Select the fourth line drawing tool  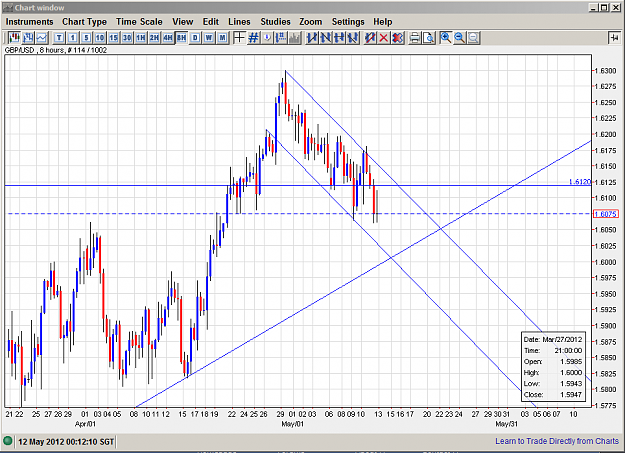[352, 38]
